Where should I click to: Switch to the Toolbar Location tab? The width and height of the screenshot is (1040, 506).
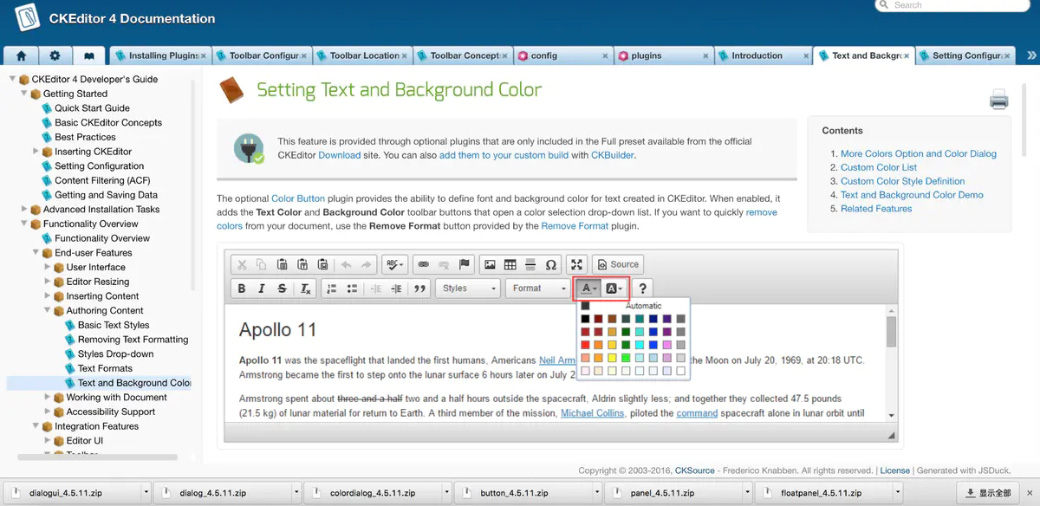click(363, 56)
